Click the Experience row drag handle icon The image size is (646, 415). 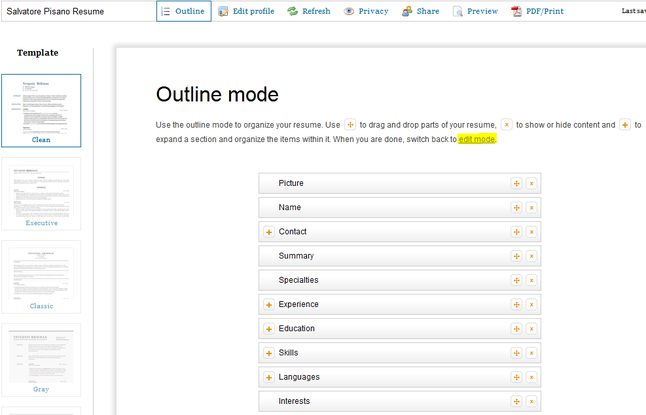pyautogui.click(x=516, y=305)
